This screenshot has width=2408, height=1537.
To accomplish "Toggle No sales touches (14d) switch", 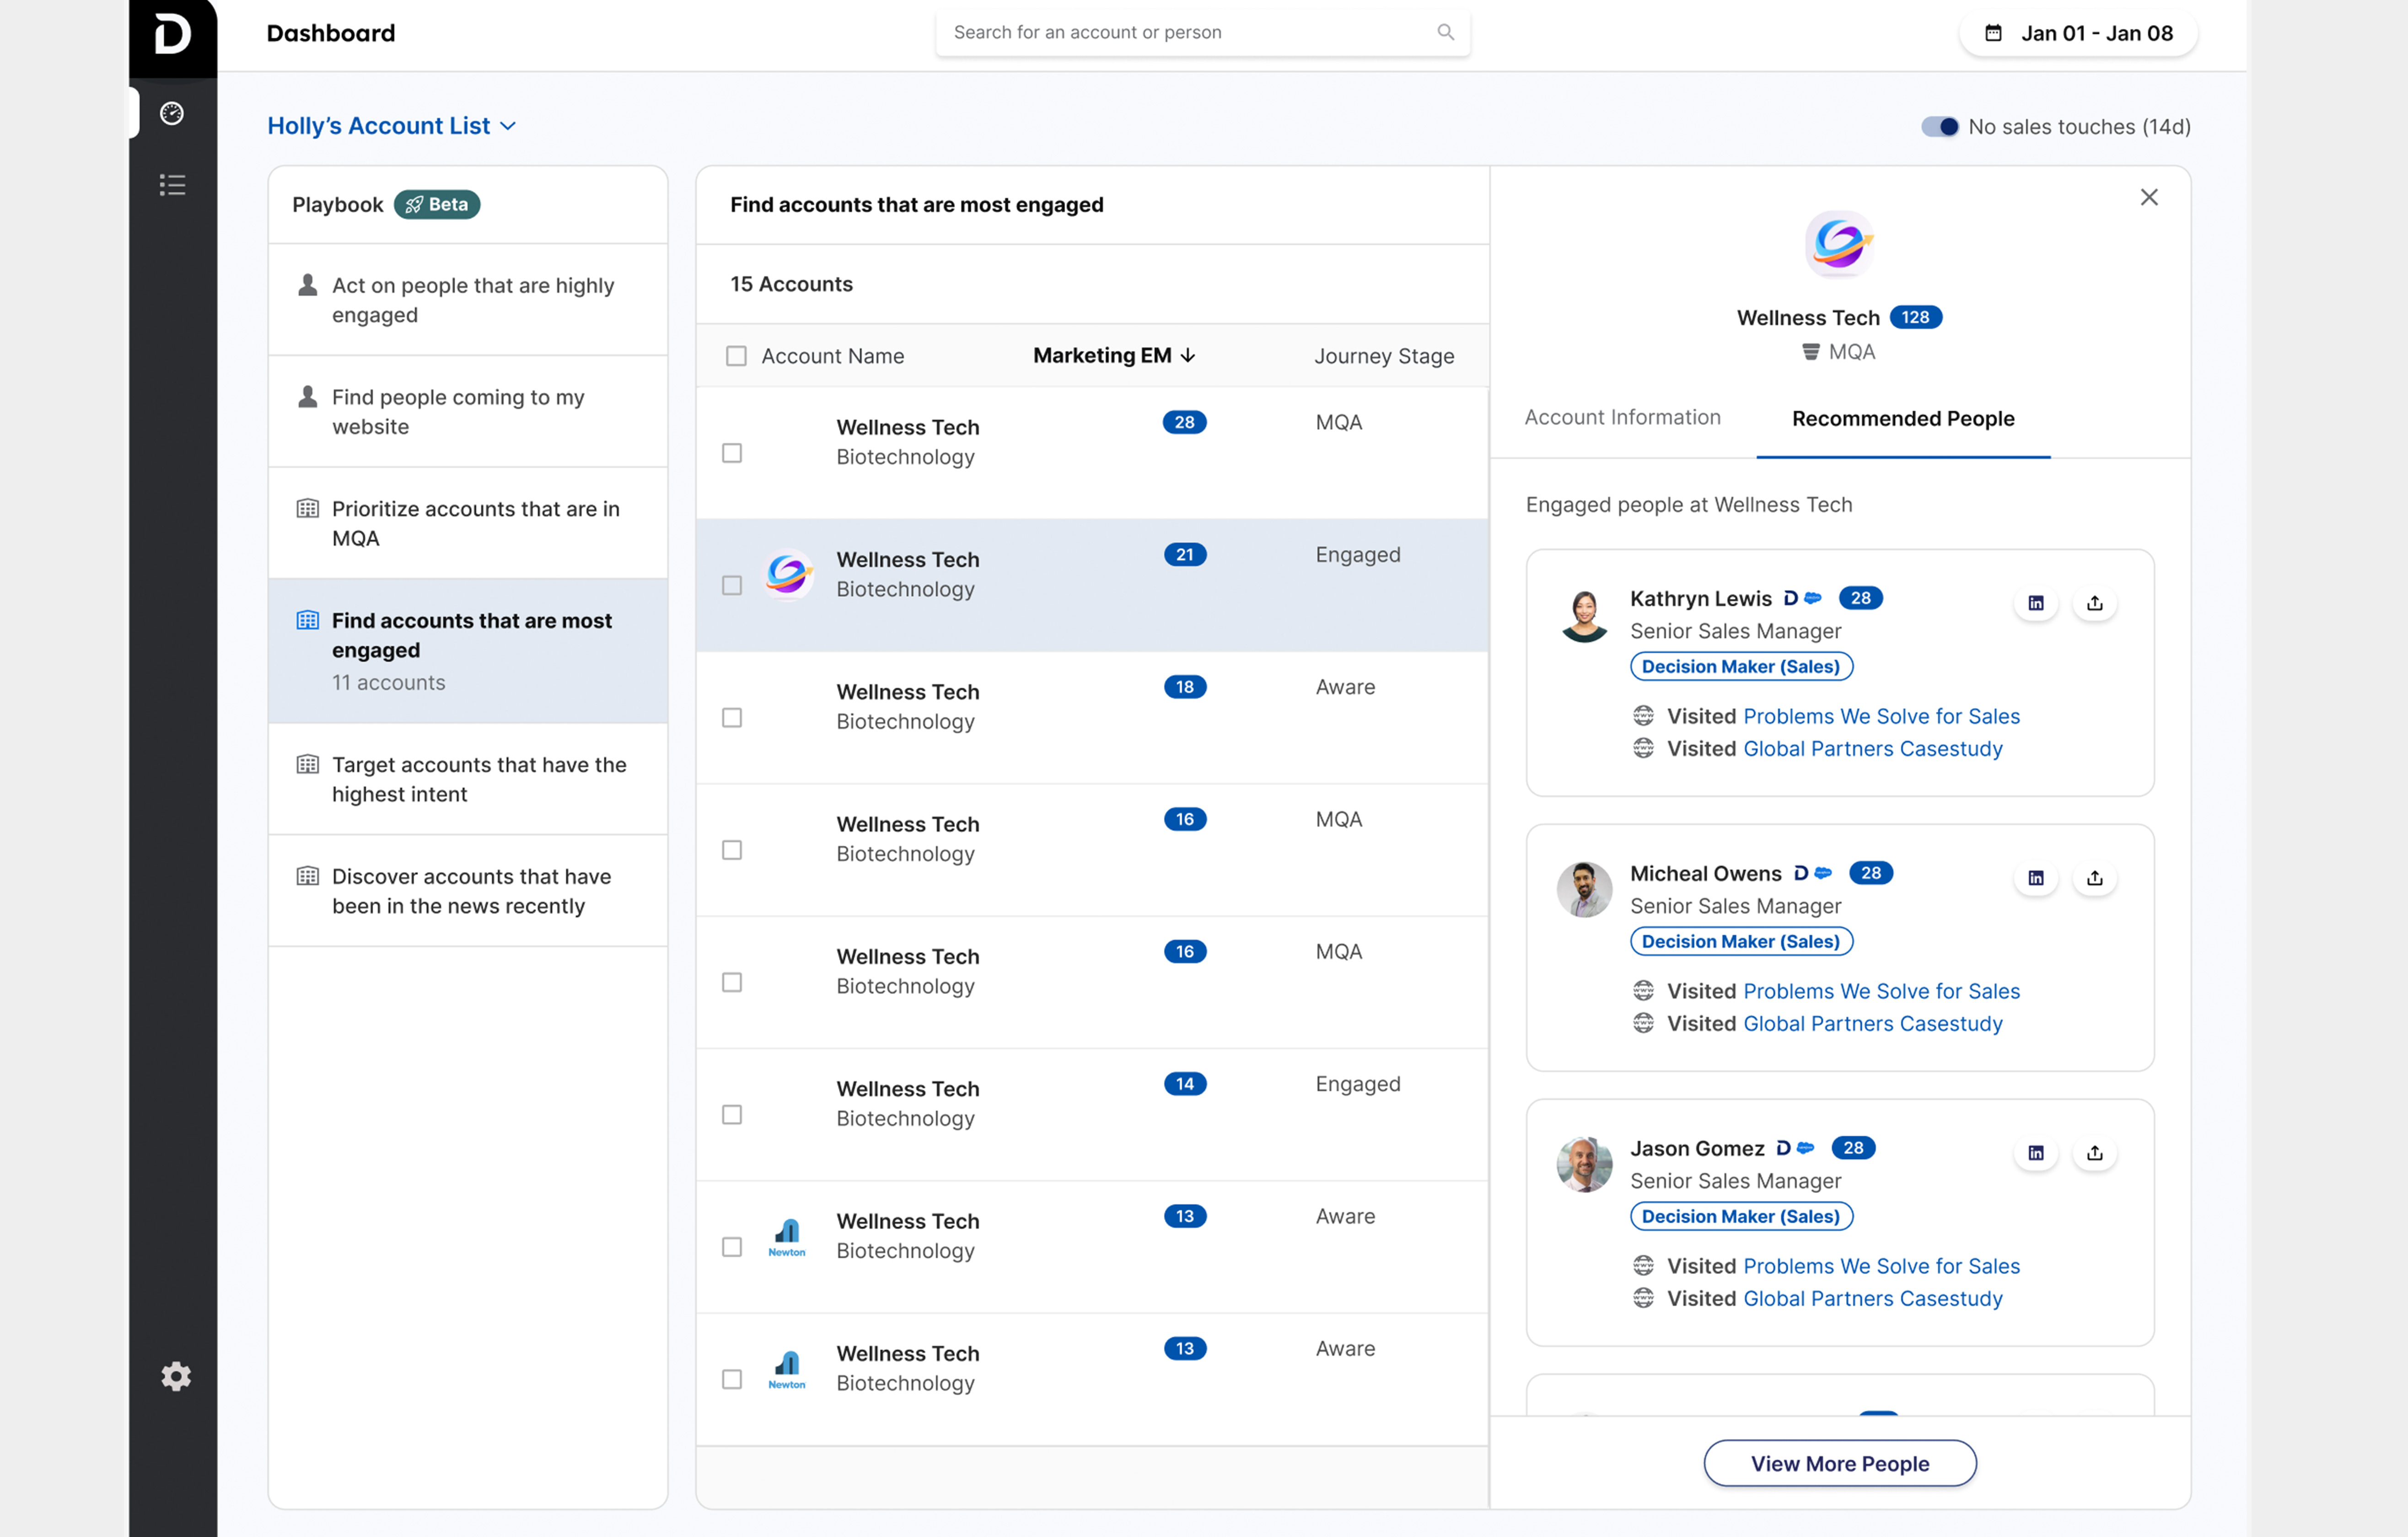I will pyautogui.click(x=1939, y=127).
